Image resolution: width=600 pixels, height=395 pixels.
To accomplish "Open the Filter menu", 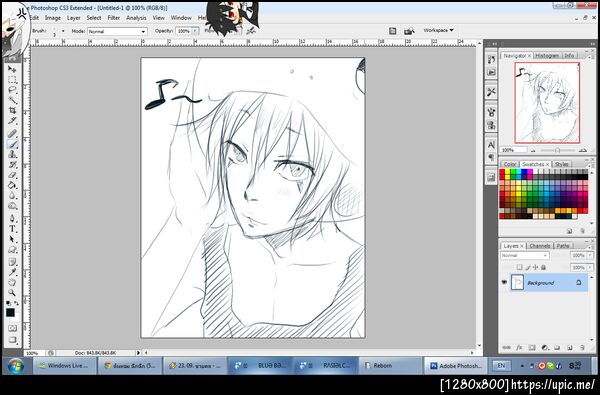I will (114, 18).
